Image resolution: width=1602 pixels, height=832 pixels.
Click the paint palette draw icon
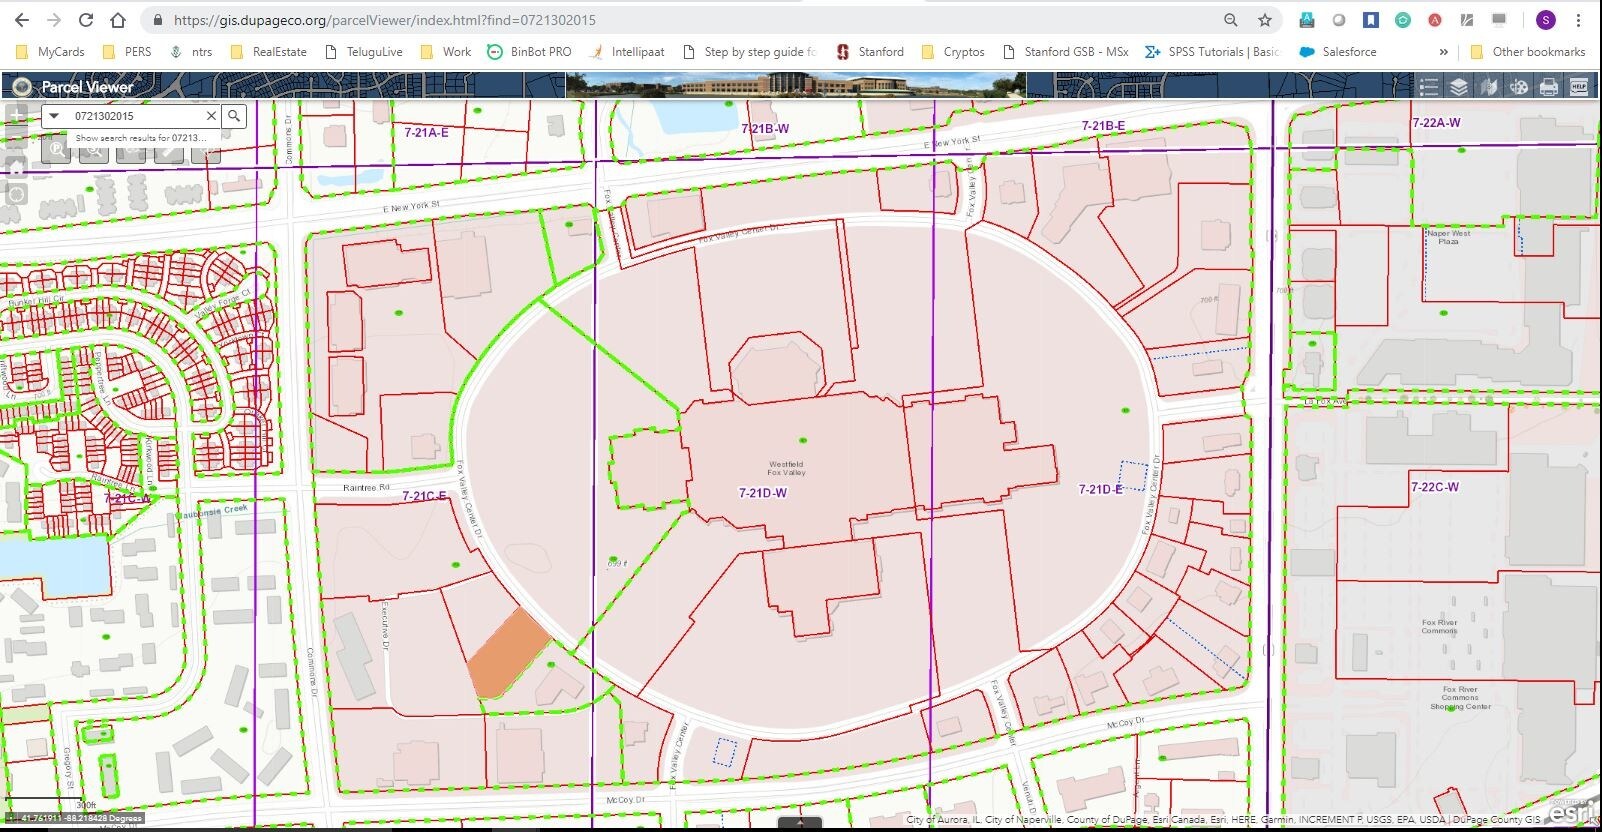pyautogui.click(x=1519, y=87)
